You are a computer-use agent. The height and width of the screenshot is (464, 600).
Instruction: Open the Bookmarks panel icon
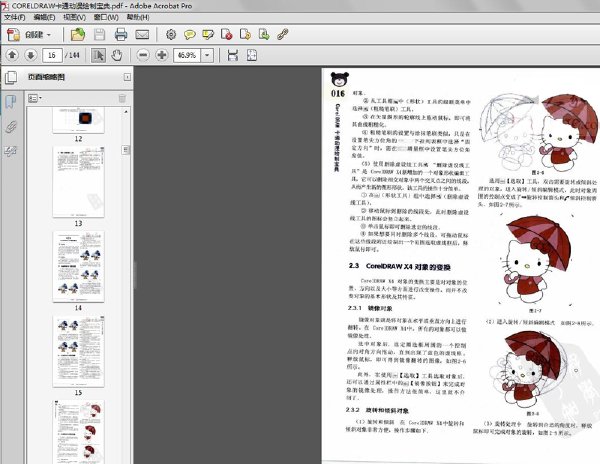10,102
